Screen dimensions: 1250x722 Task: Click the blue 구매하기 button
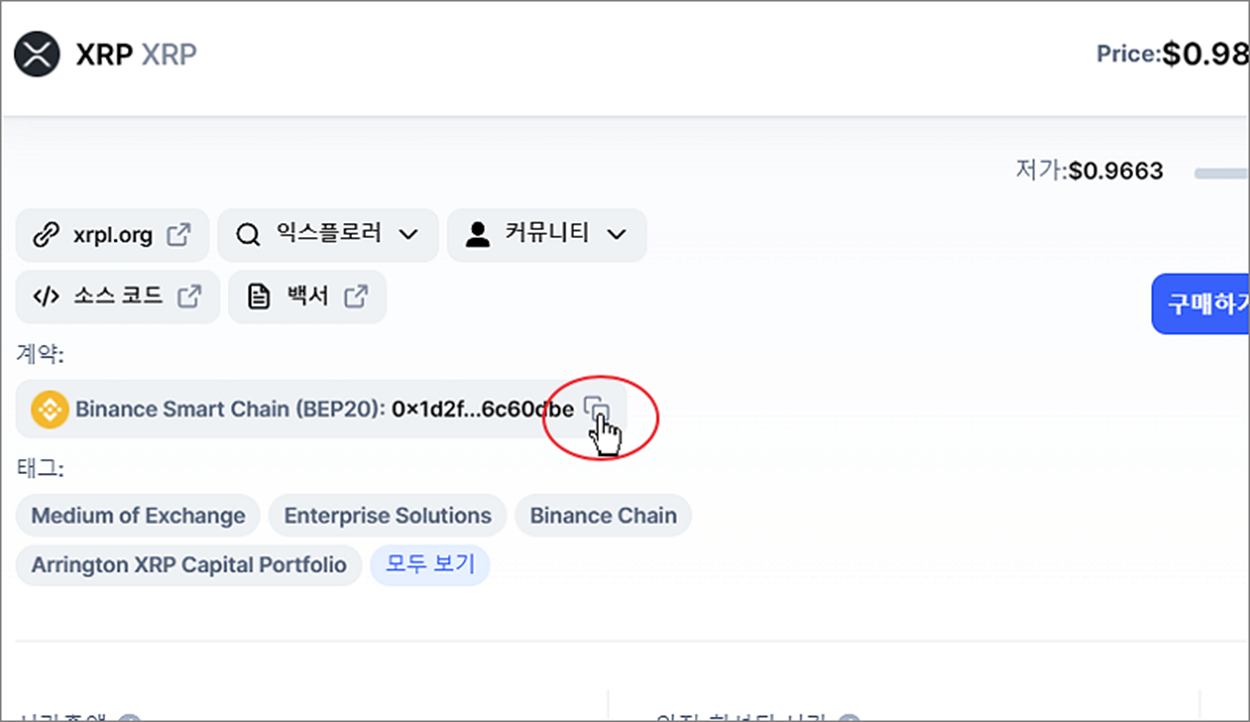(1201, 304)
